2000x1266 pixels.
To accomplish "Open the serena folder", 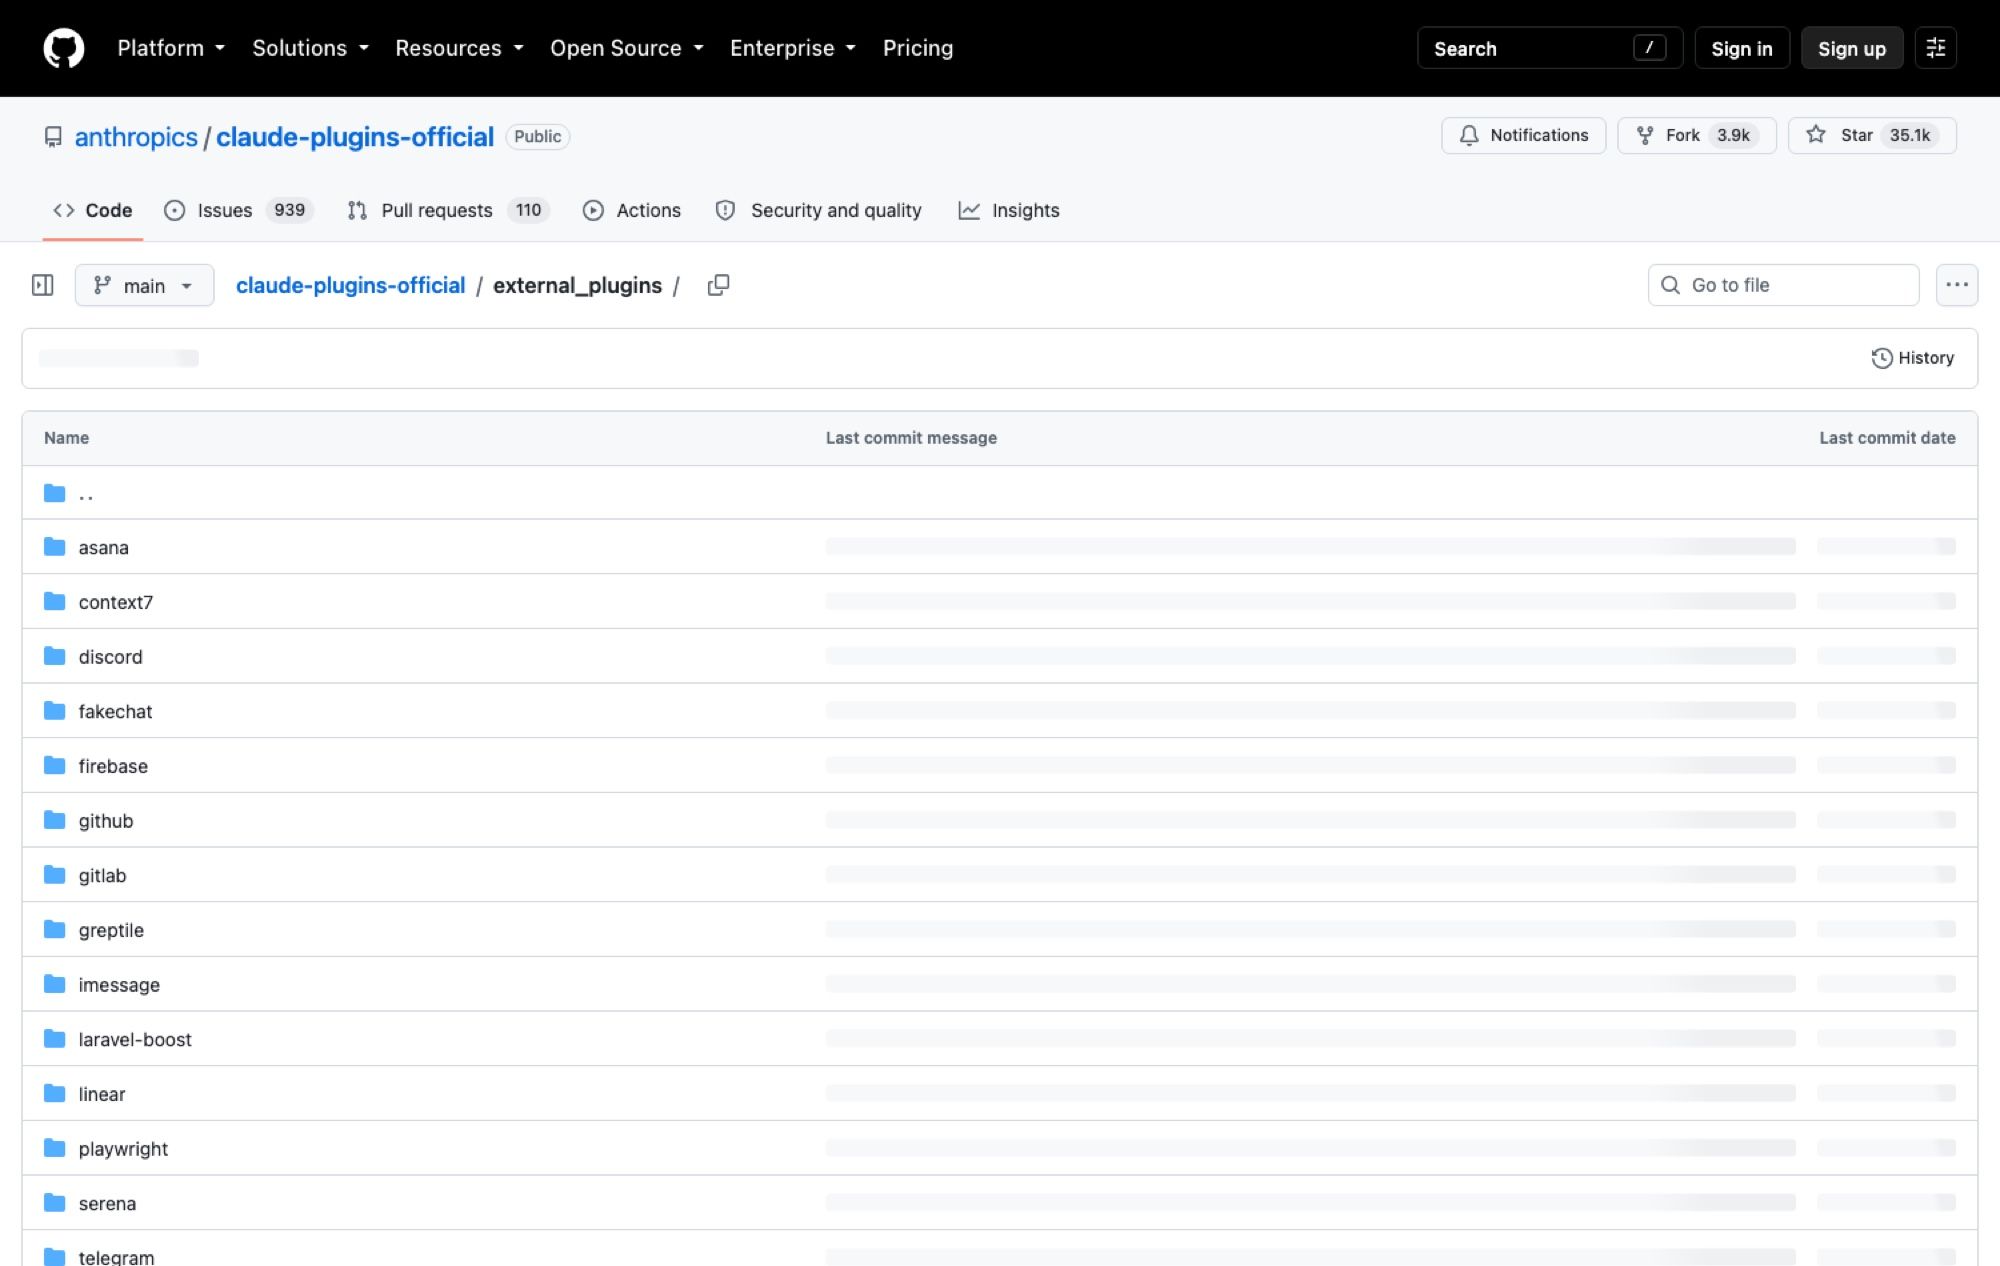I will click(107, 1203).
